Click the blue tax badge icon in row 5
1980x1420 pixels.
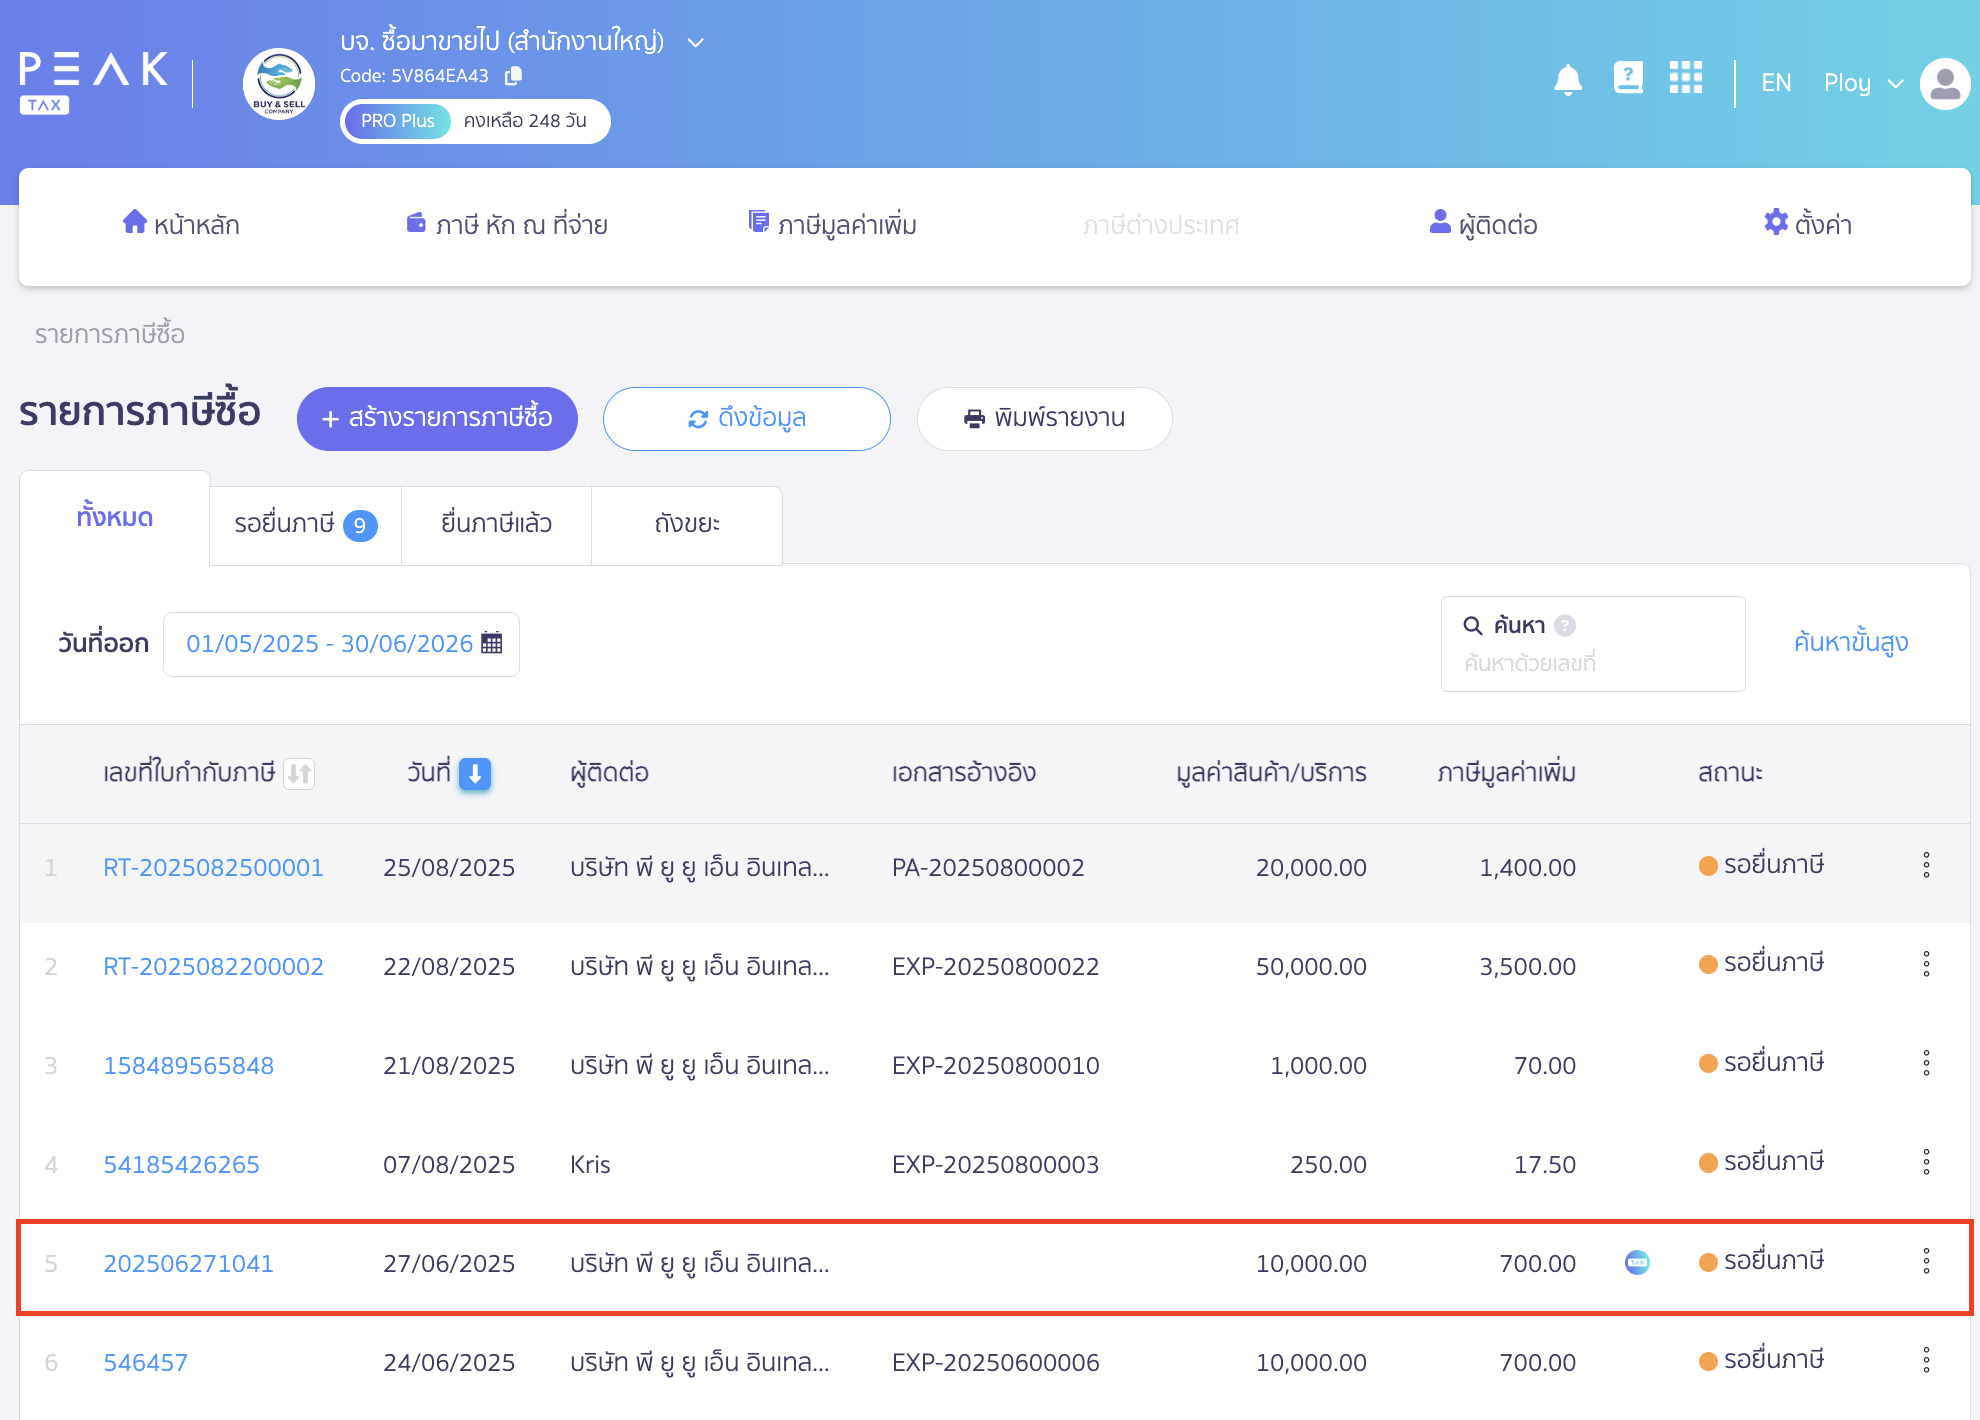[x=1637, y=1262]
